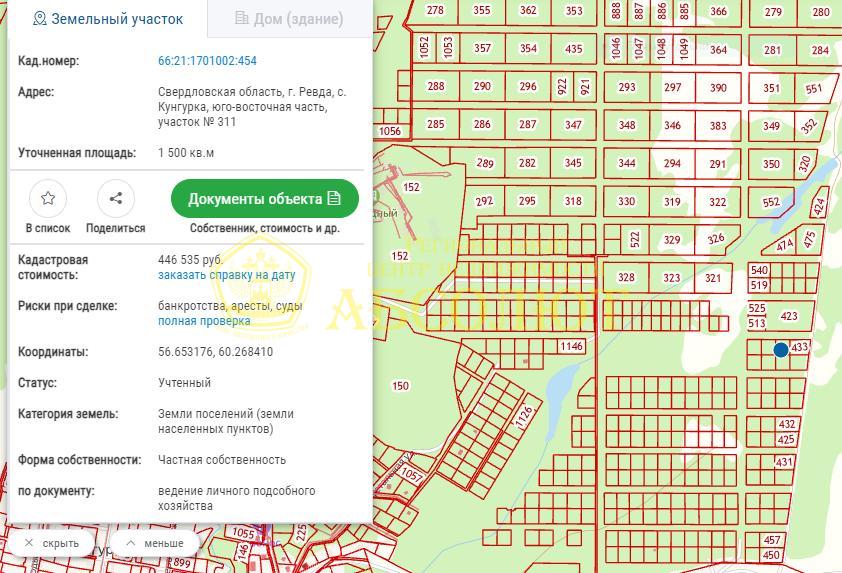Image resolution: width=842 pixels, height=573 pixels.
Task: Select map parcel 366
Action: click(718, 11)
